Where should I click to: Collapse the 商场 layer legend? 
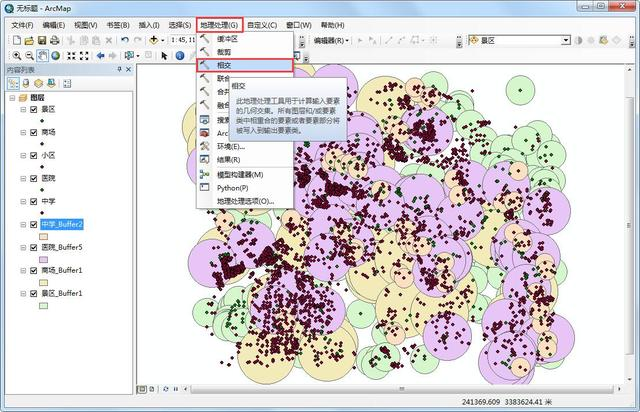(23, 132)
